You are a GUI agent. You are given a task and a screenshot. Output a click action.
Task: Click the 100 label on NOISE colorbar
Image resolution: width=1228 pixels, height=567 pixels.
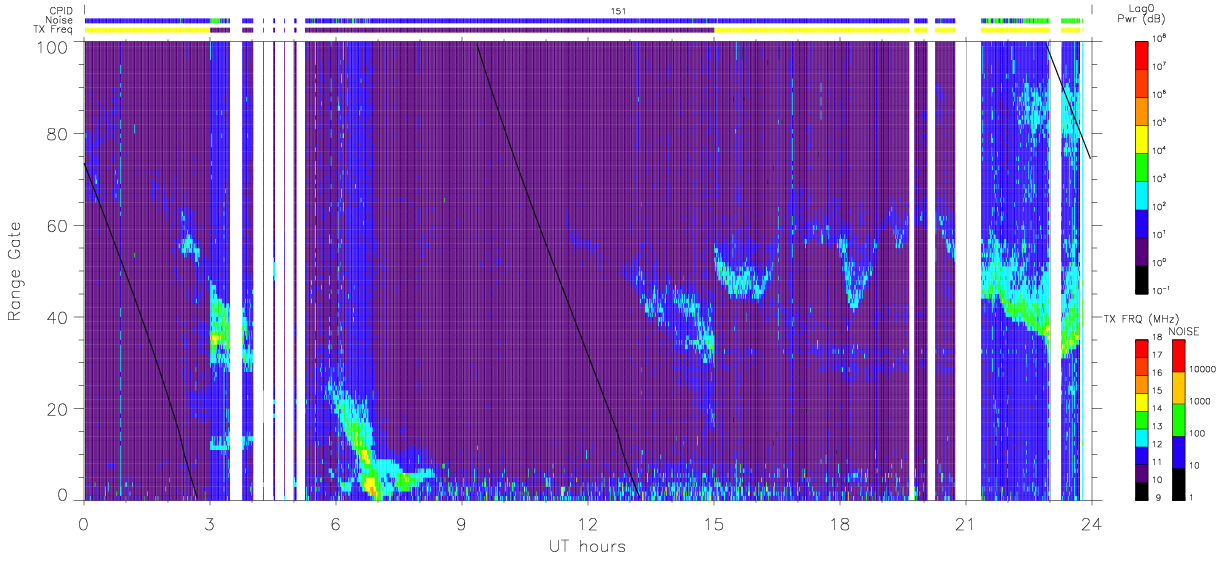tap(1197, 433)
